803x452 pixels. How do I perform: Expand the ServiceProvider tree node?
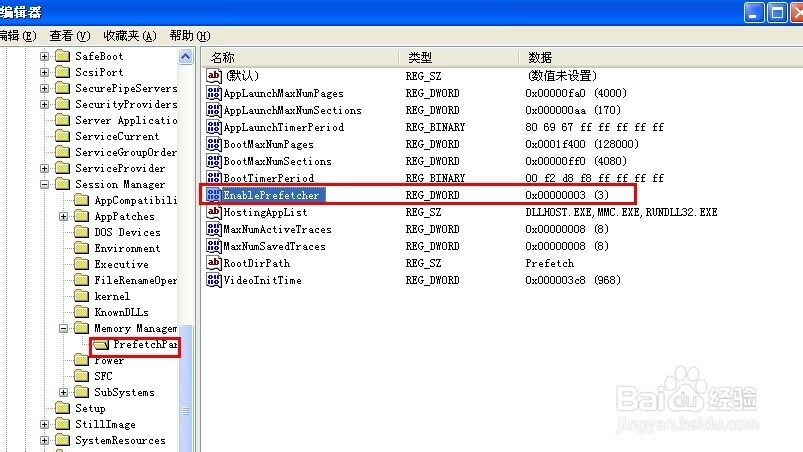coord(45,168)
